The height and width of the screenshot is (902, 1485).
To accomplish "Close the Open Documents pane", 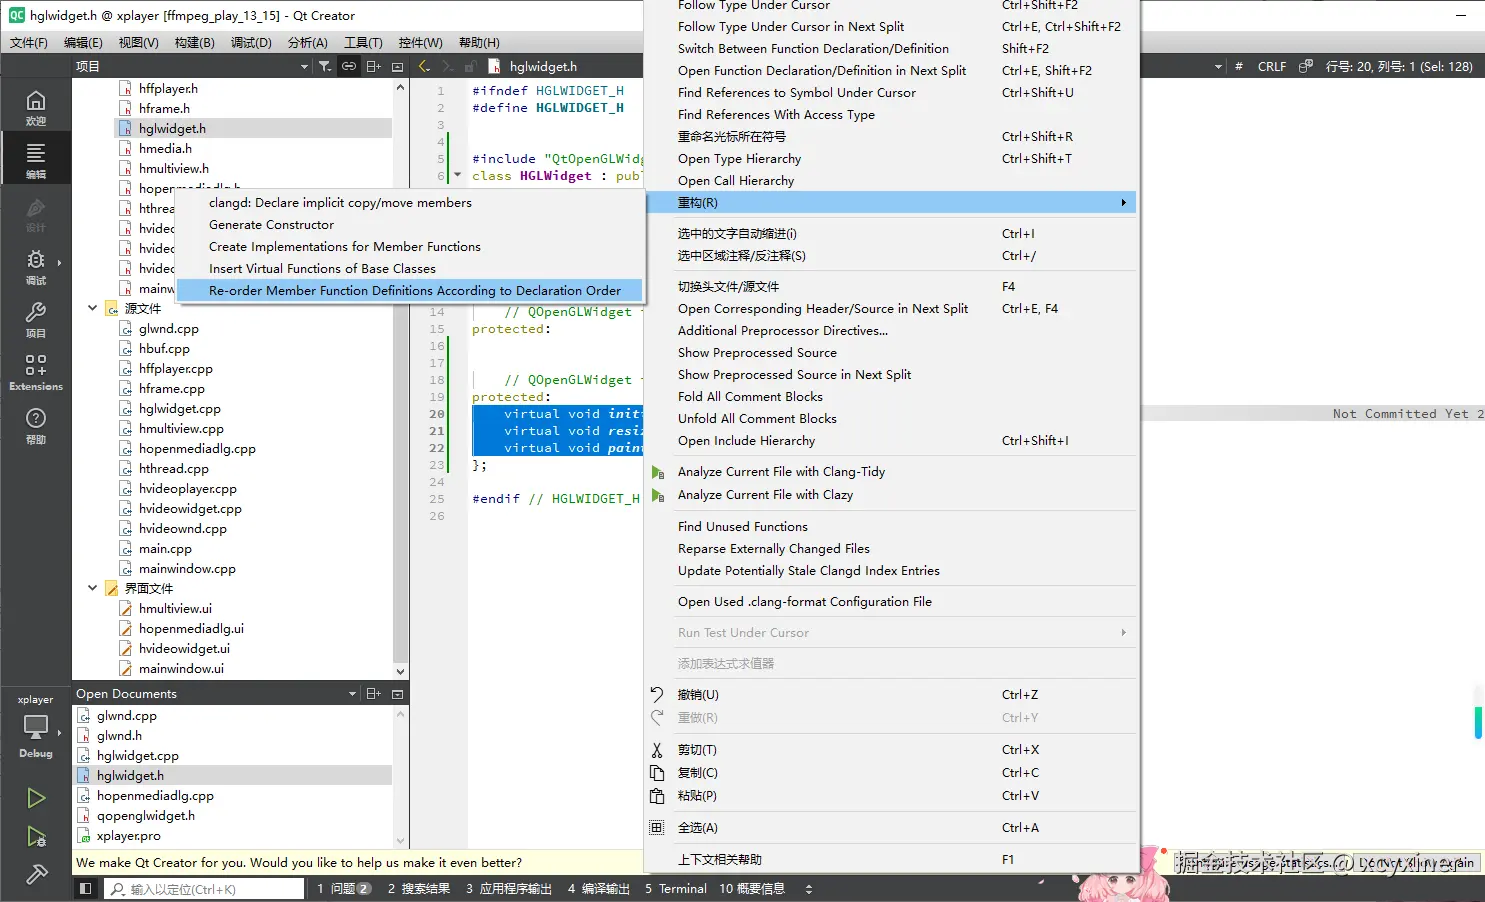I will pos(397,693).
